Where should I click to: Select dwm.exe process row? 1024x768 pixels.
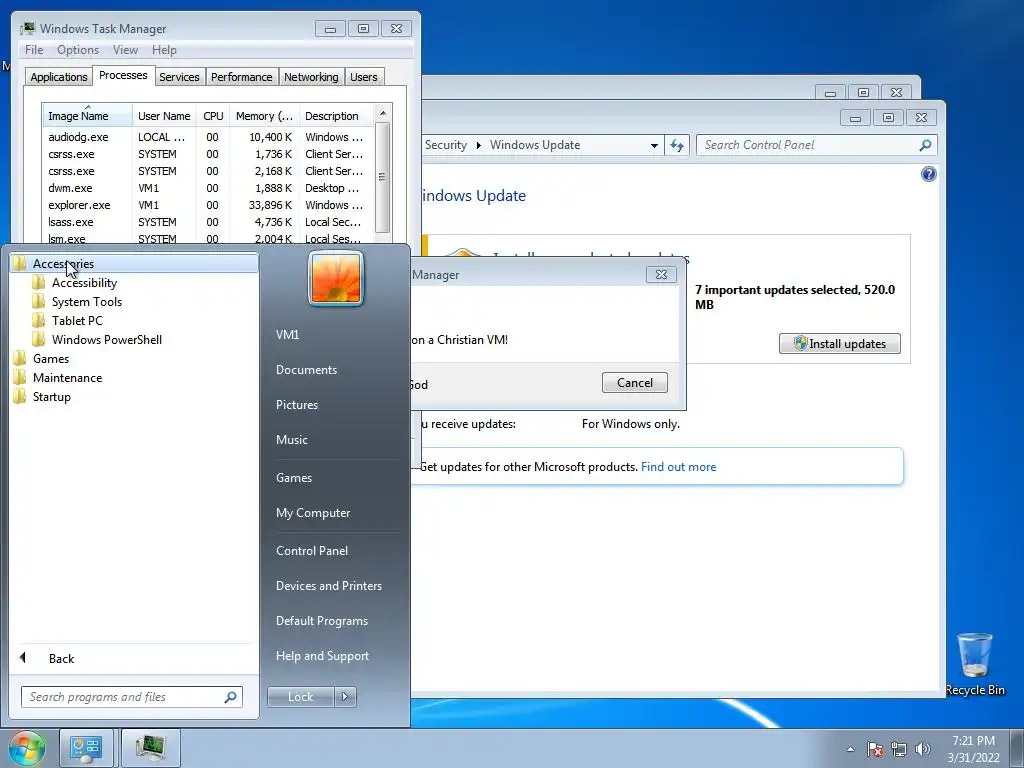pyautogui.click(x=208, y=188)
